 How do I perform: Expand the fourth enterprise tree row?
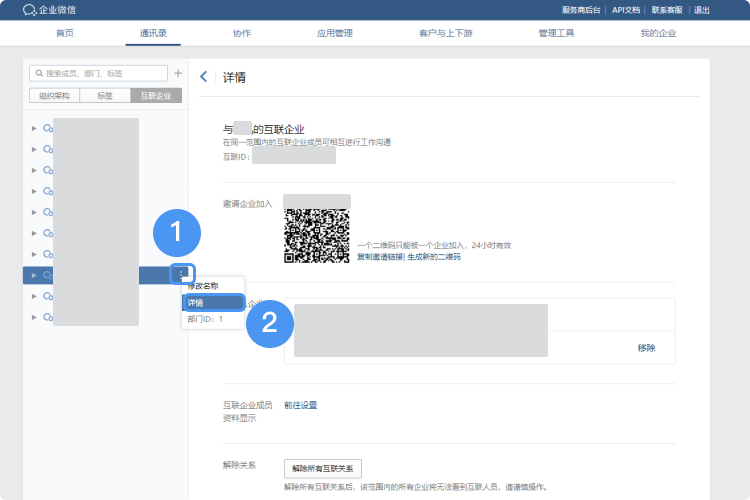(34, 191)
